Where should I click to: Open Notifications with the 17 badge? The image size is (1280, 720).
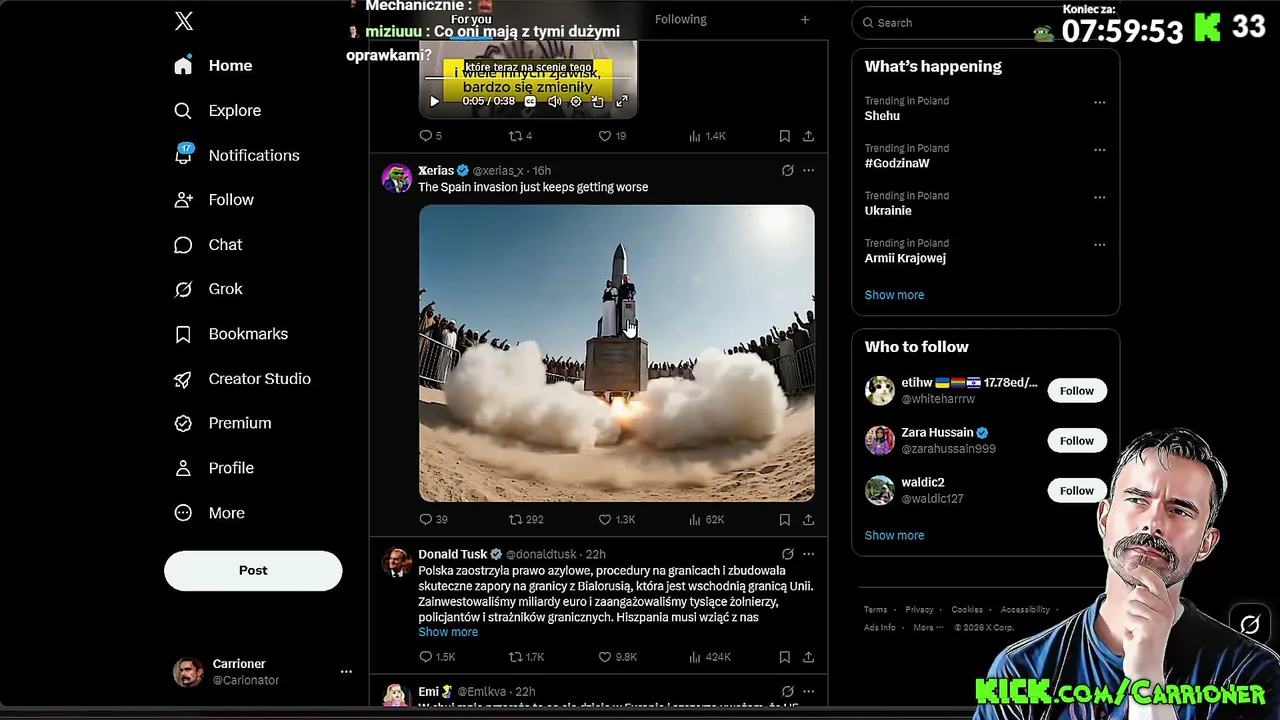click(236, 155)
